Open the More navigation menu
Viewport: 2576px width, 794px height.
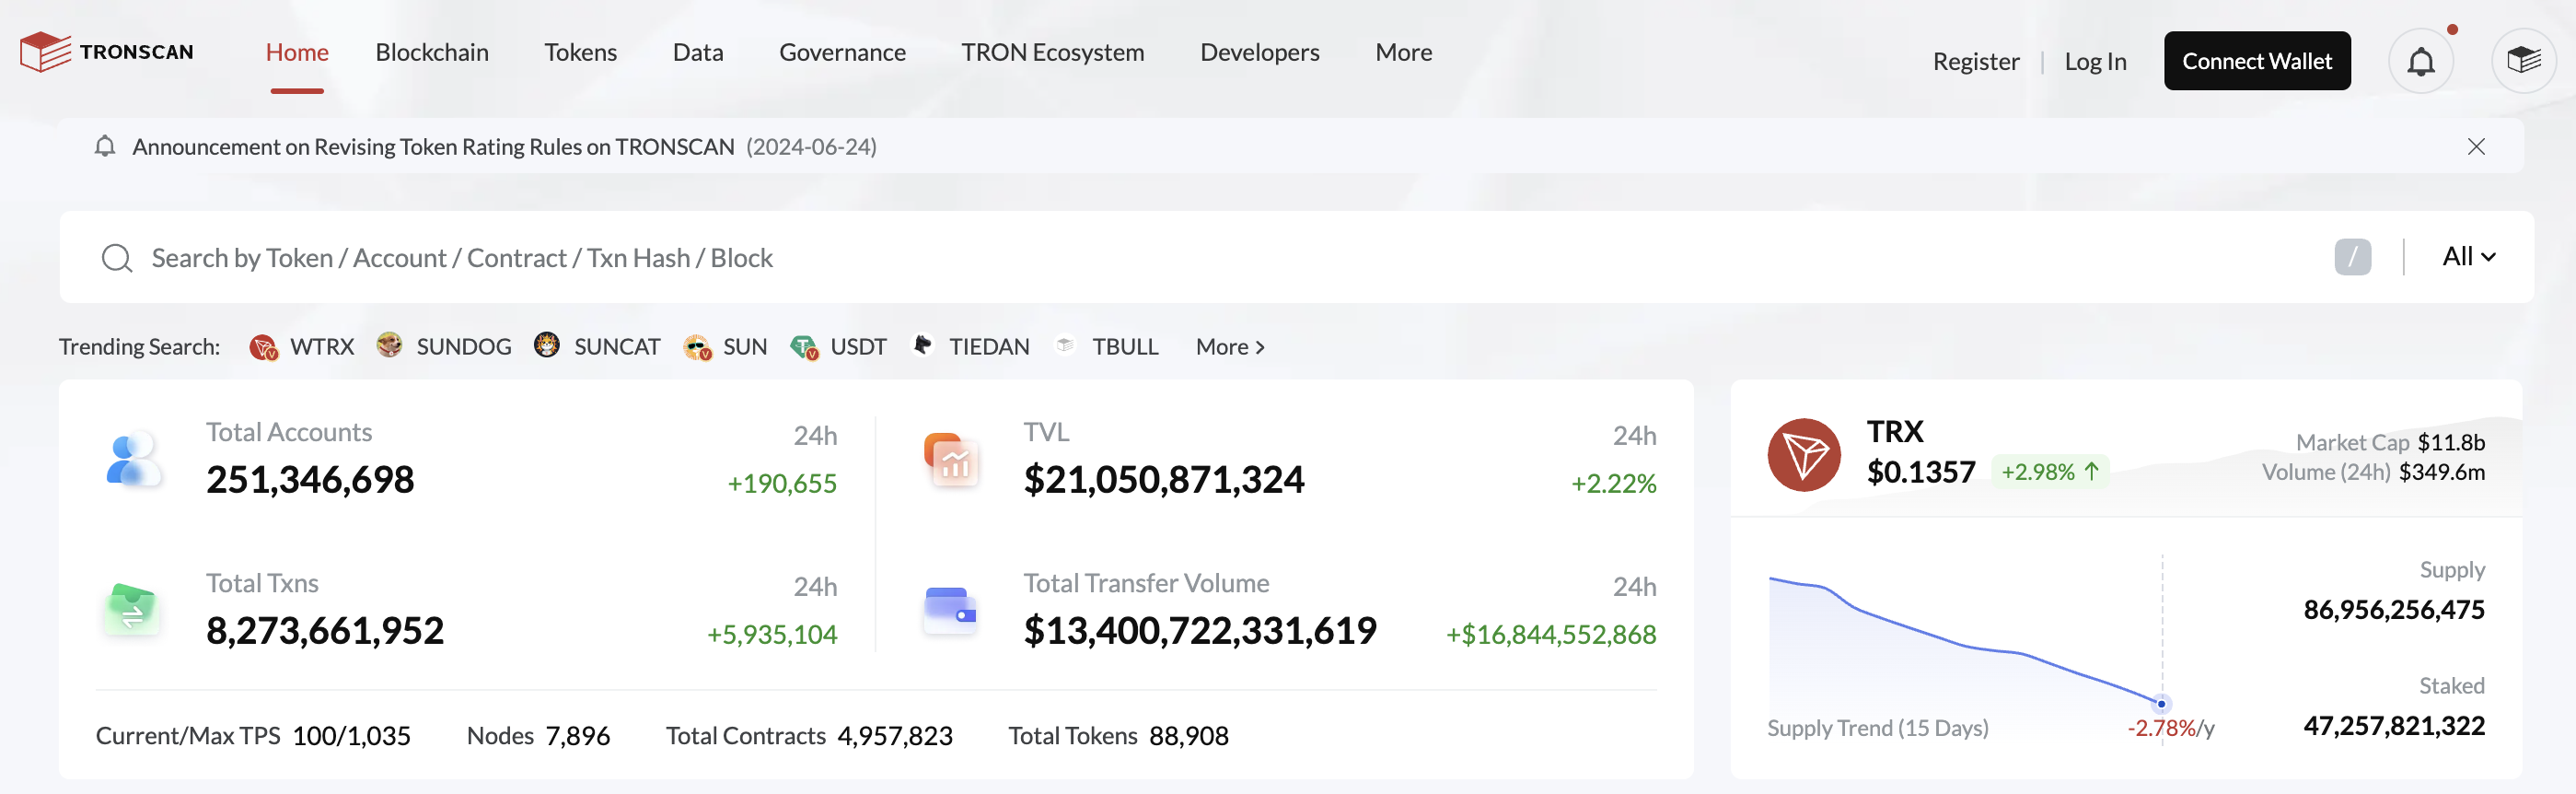point(1403,52)
